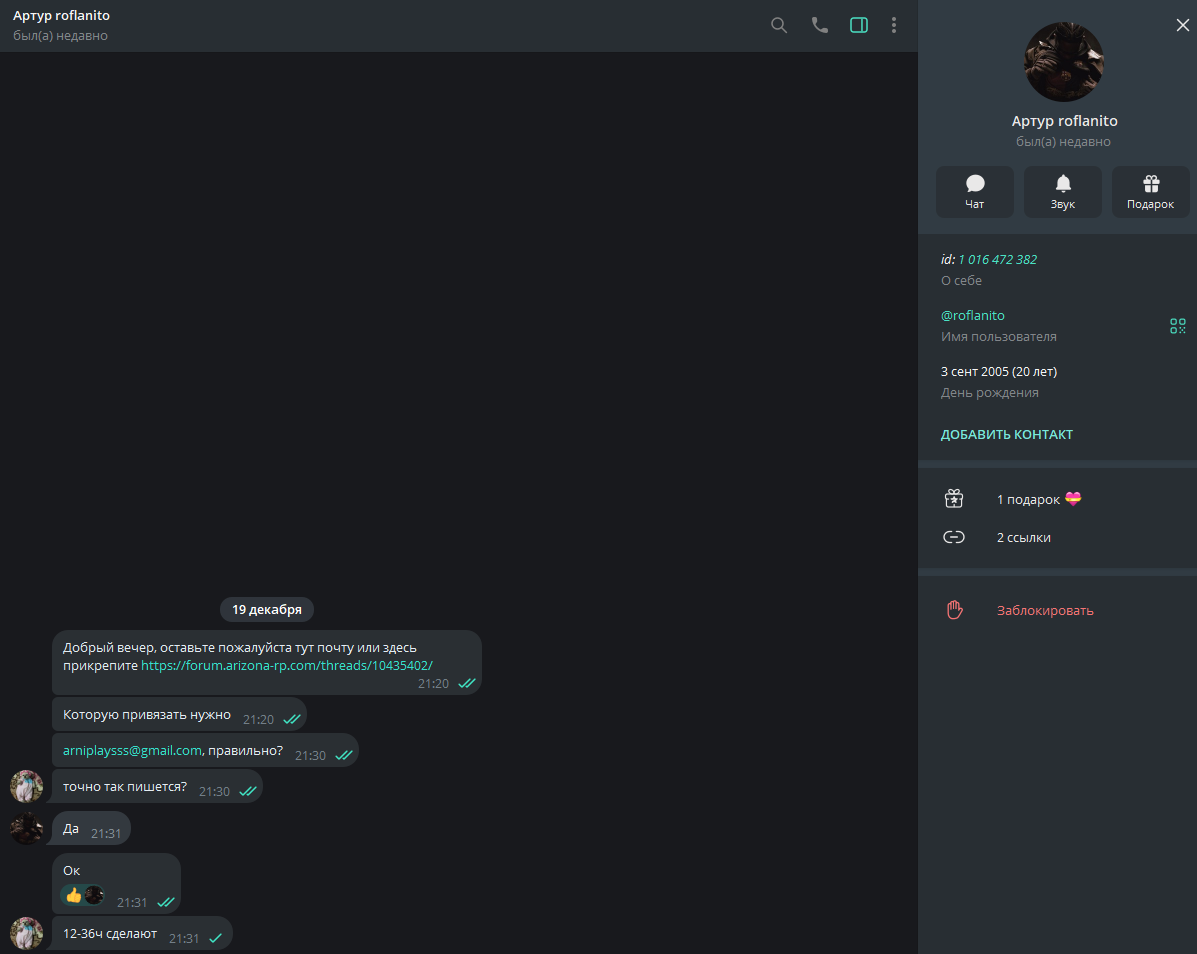Screen dimensions: 1197x954
Task: Show the username QR code icon
Action: (x=1178, y=326)
